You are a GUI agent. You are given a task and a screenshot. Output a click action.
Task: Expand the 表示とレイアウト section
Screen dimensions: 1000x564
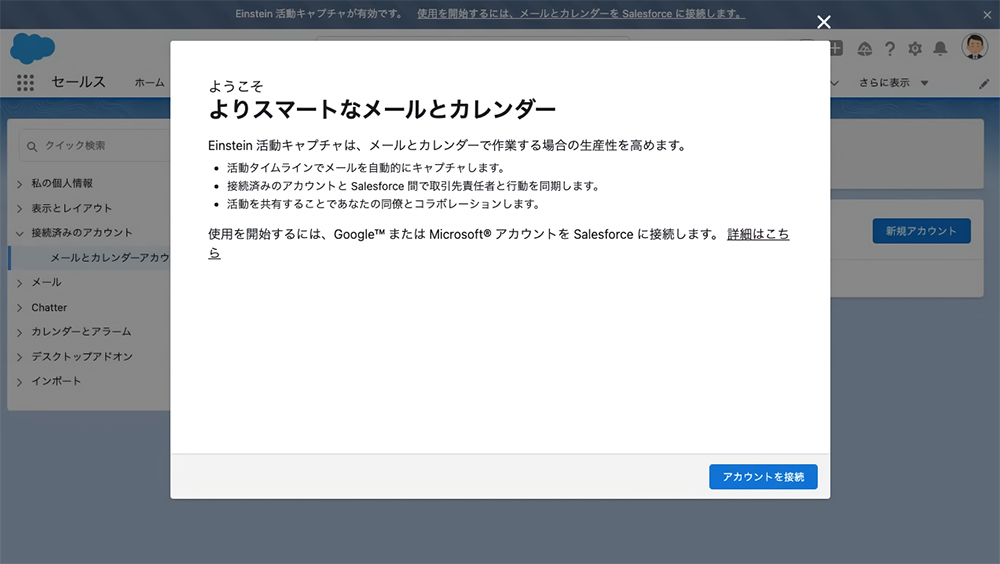click(x=71, y=208)
